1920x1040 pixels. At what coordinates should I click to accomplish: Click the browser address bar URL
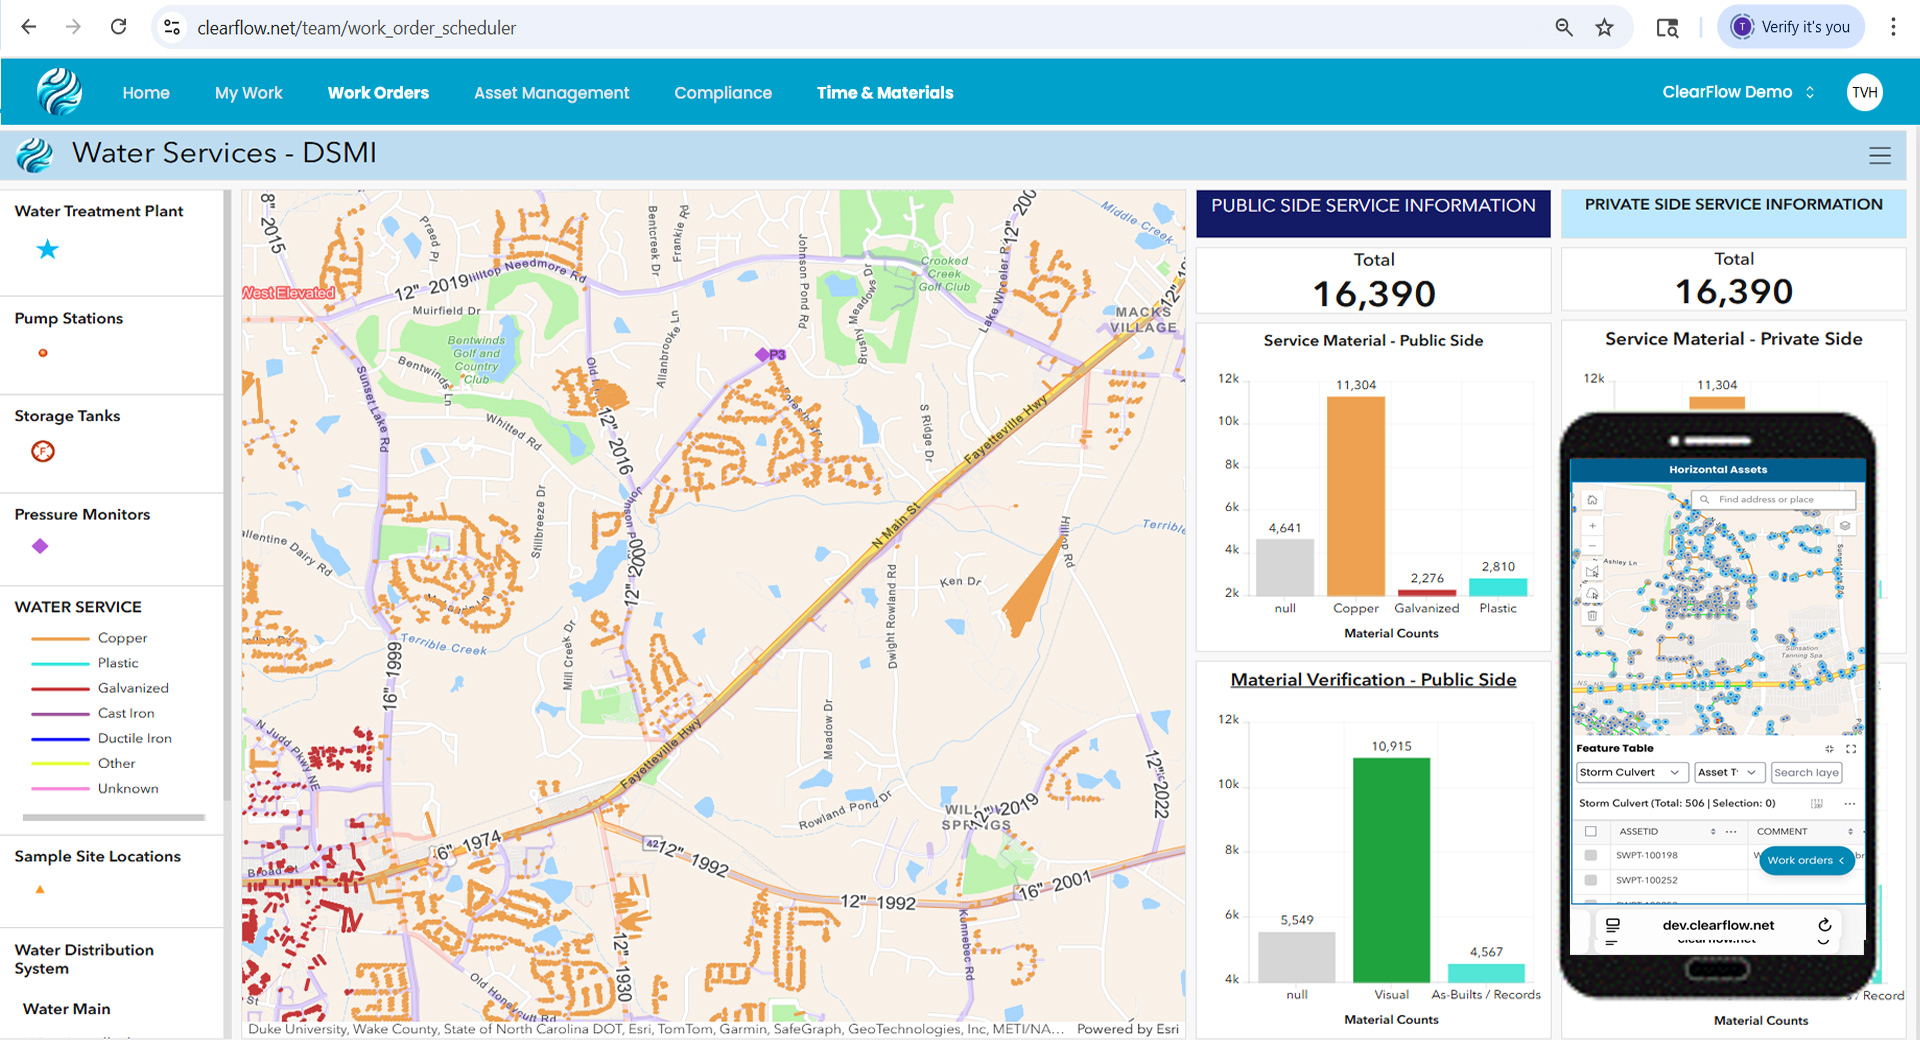356,28
